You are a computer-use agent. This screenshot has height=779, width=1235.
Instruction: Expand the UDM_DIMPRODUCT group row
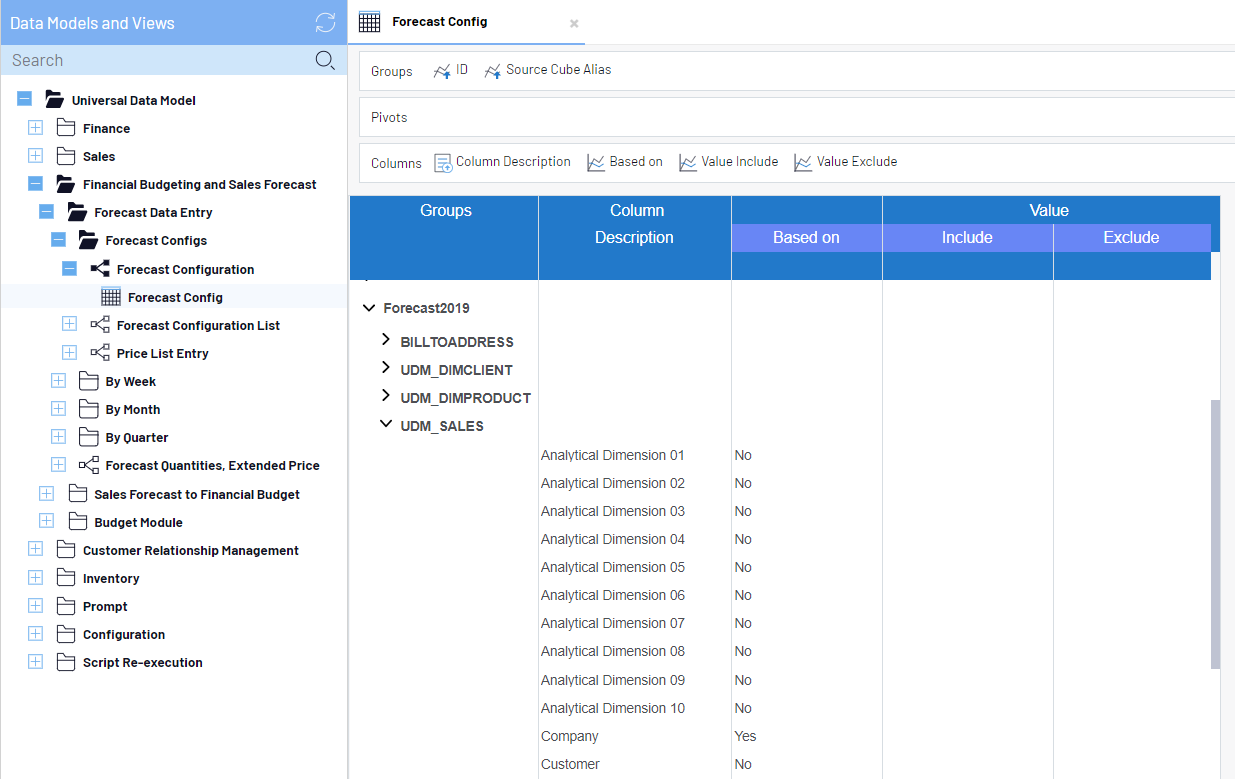tap(386, 397)
